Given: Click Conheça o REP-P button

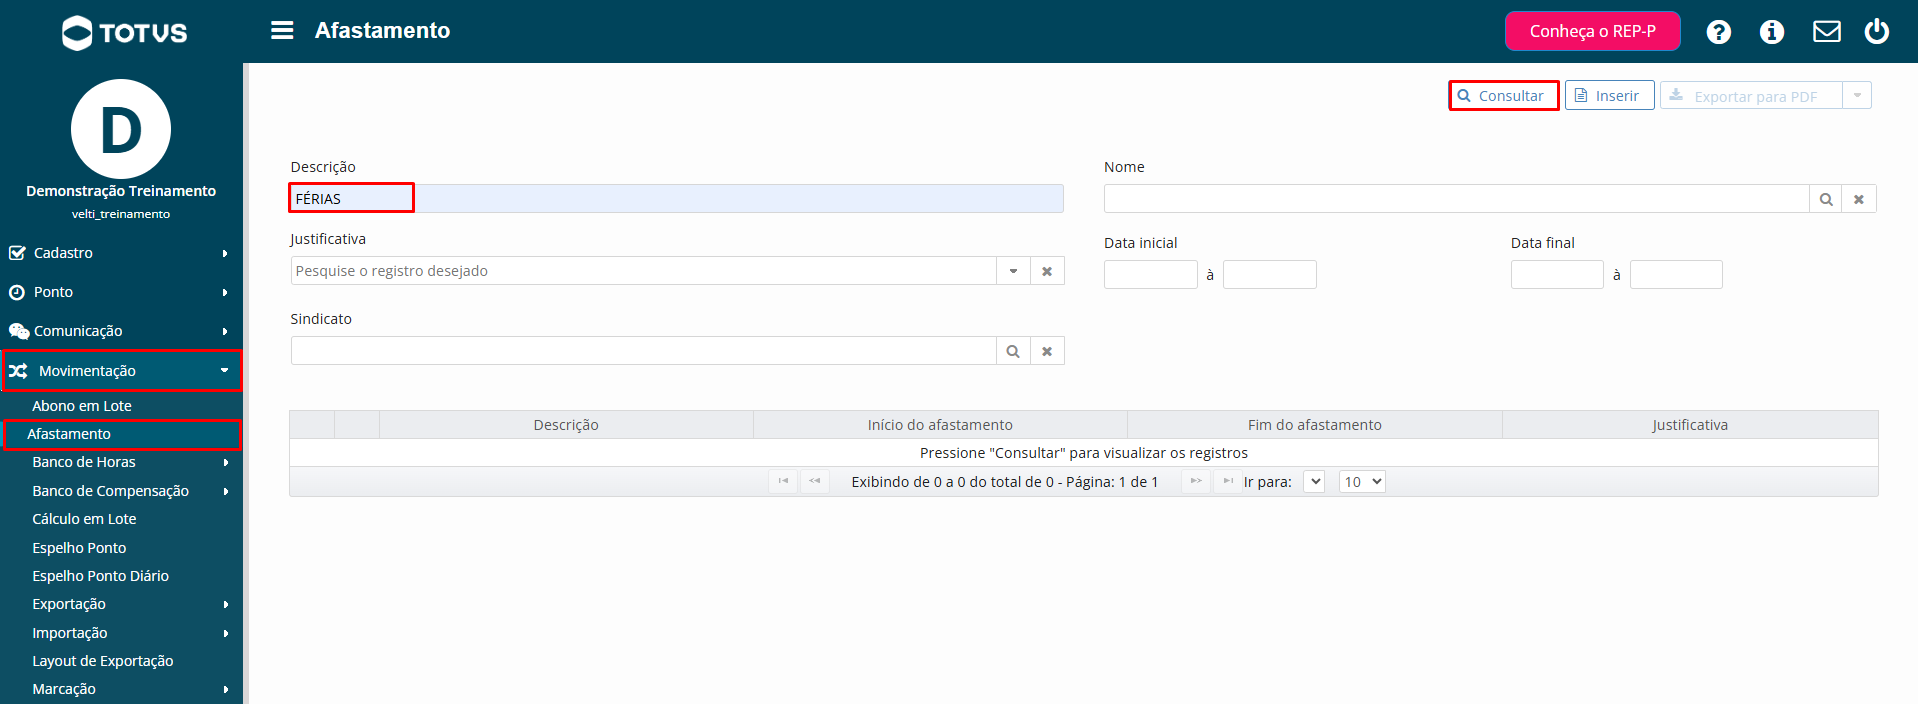Looking at the screenshot, I should point(1592,31).
